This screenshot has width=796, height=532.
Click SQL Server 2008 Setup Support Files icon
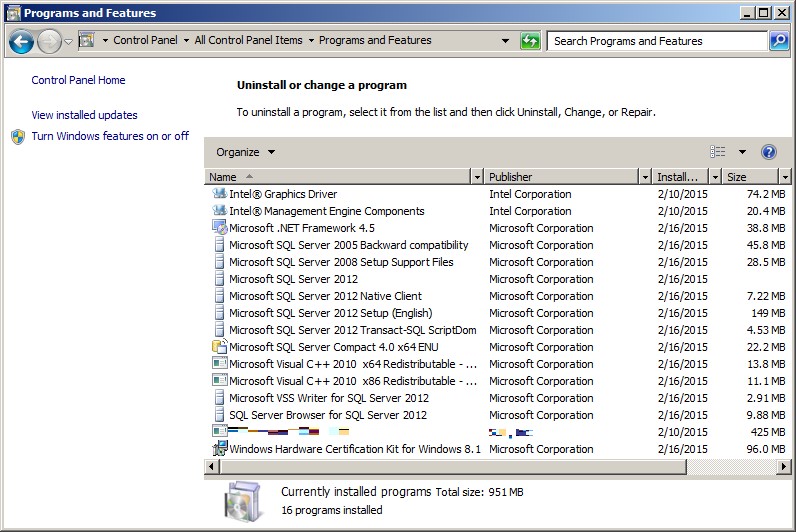tap(219, 261)
